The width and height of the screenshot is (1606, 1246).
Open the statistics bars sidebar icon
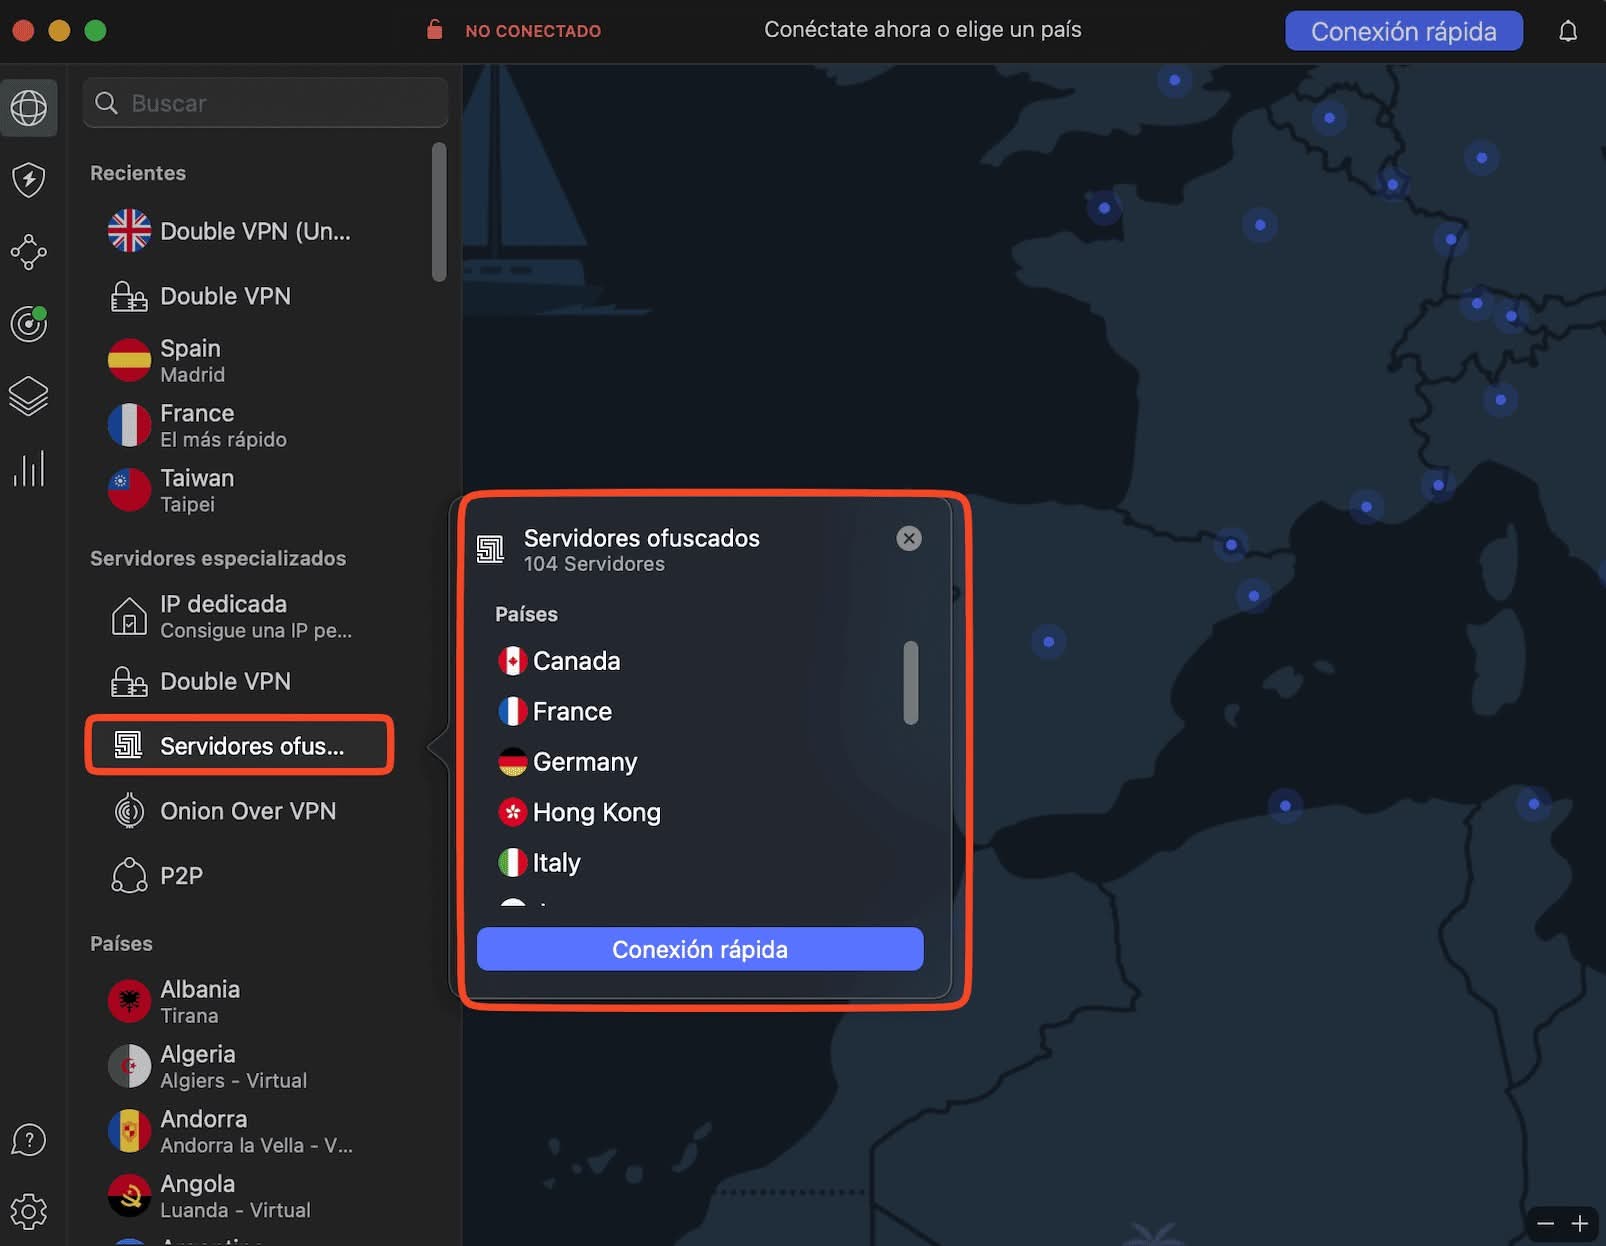click(x=29, y=468)
